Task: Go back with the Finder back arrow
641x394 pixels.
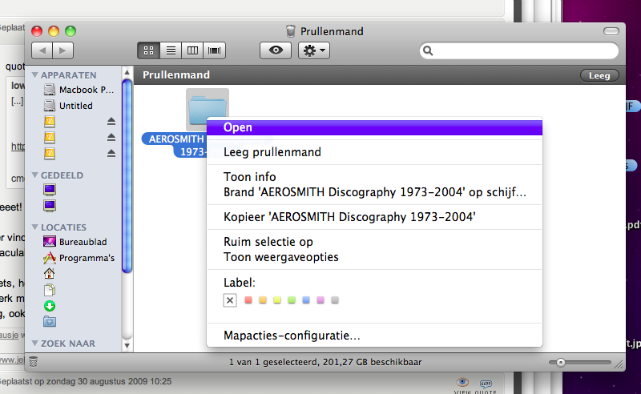Action: [x=42, y=51]
